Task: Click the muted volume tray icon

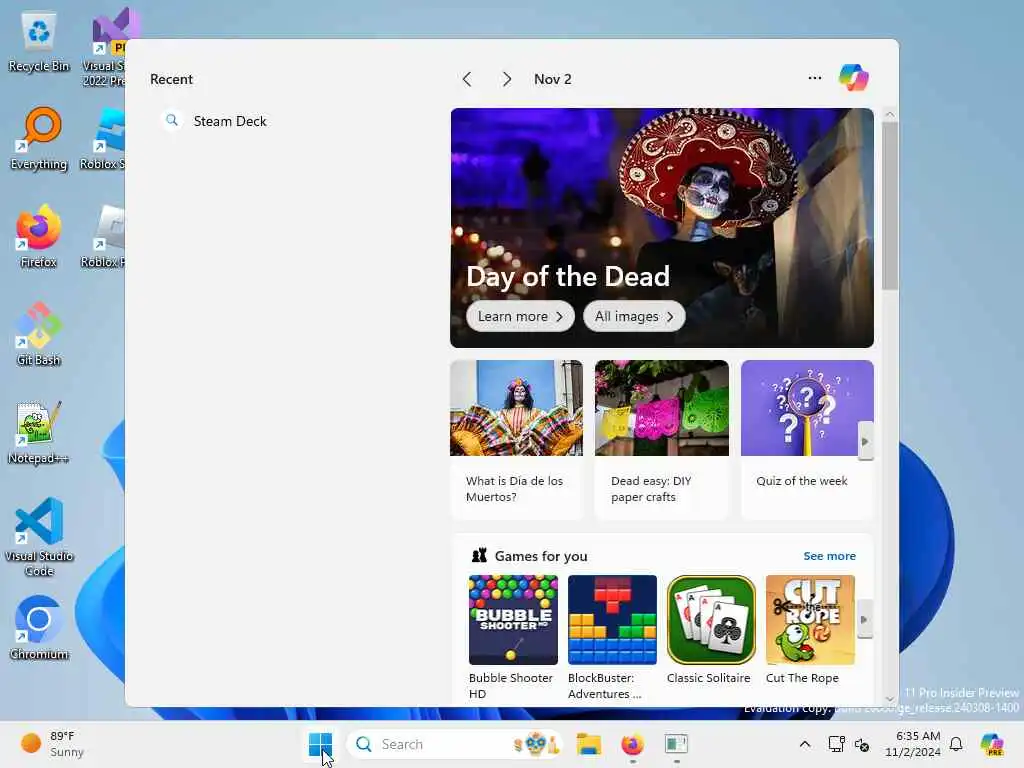Action: 862,744
